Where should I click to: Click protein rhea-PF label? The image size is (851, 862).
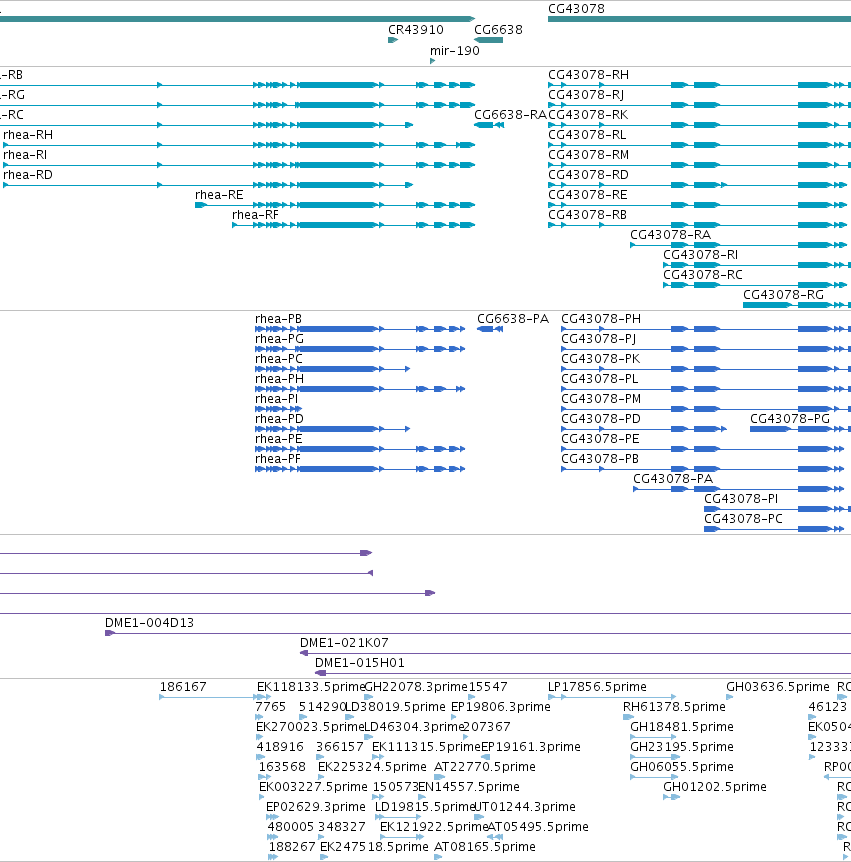tap(278, 459)
